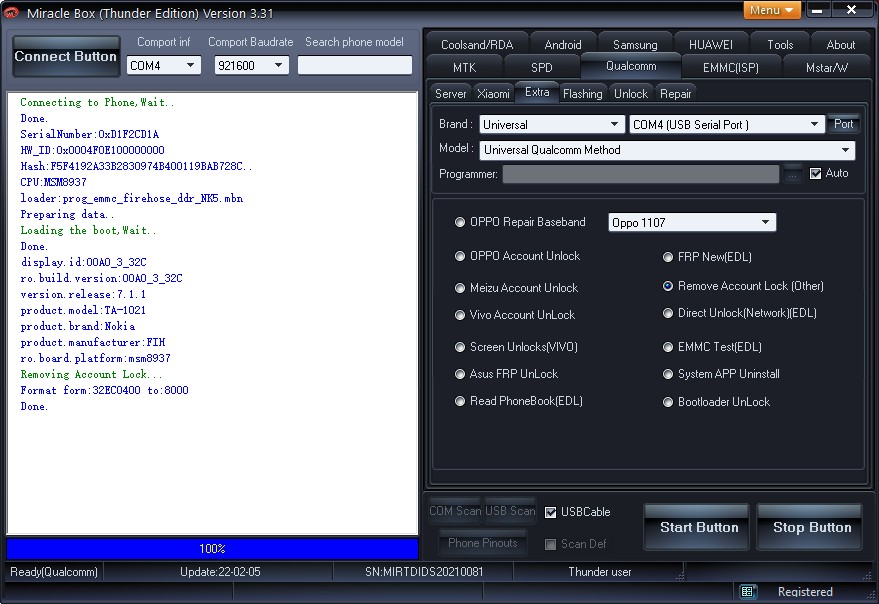Click the Programmer path field
879x604 pixels.
[x=641, y=174]
